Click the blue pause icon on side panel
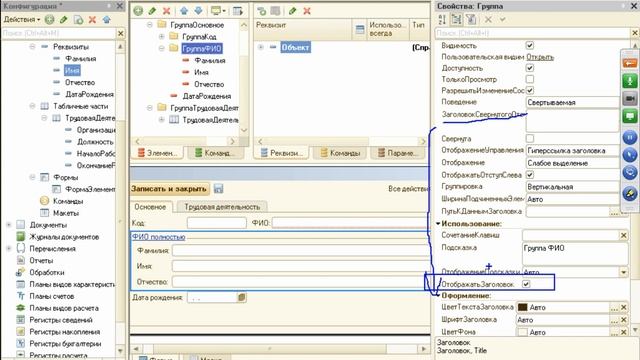Viewport: 640px width, 360px height. (630, 138)
